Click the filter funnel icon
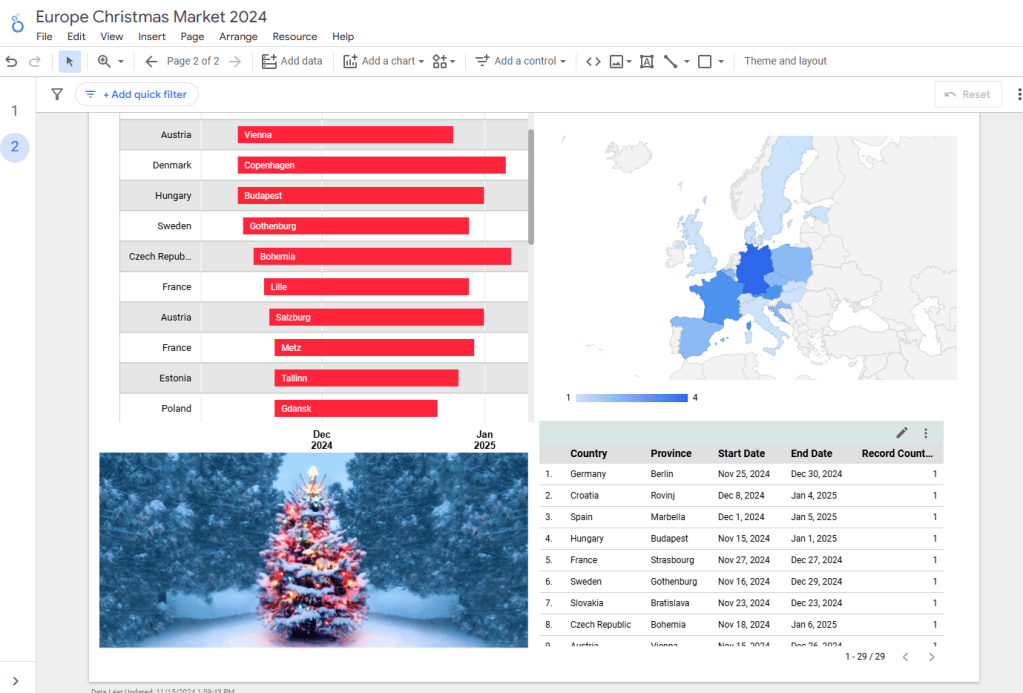Viewport: 1023px width, 693px height. [x=57, y=94]
